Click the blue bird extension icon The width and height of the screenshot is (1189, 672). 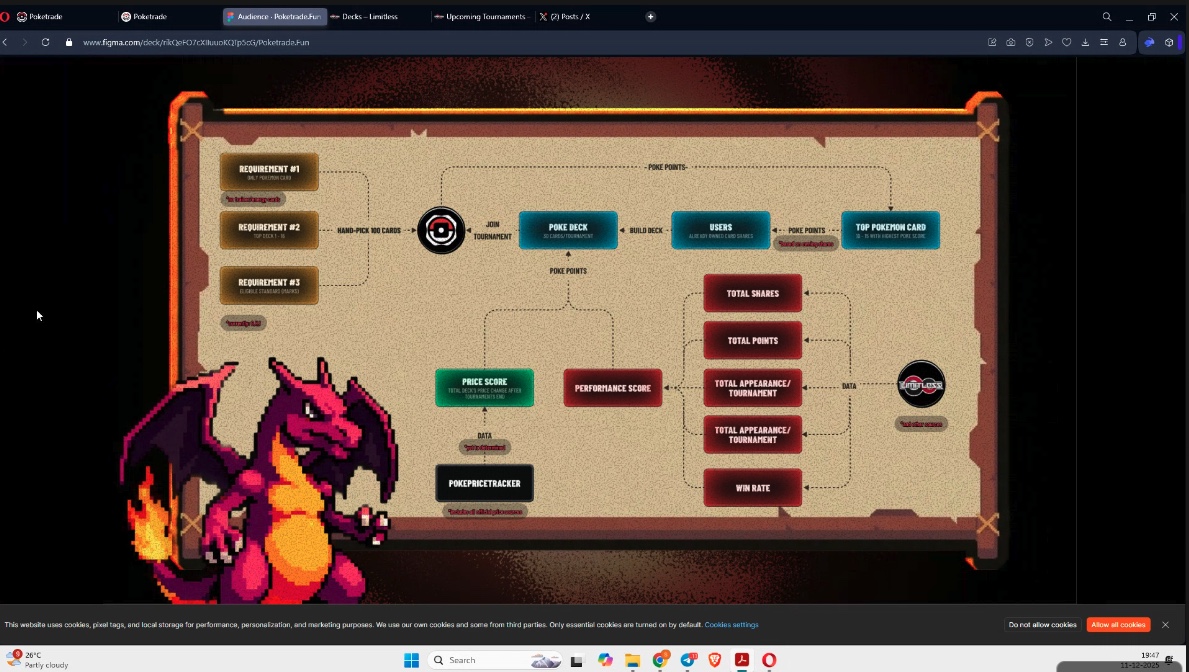tap(1150, 42)
